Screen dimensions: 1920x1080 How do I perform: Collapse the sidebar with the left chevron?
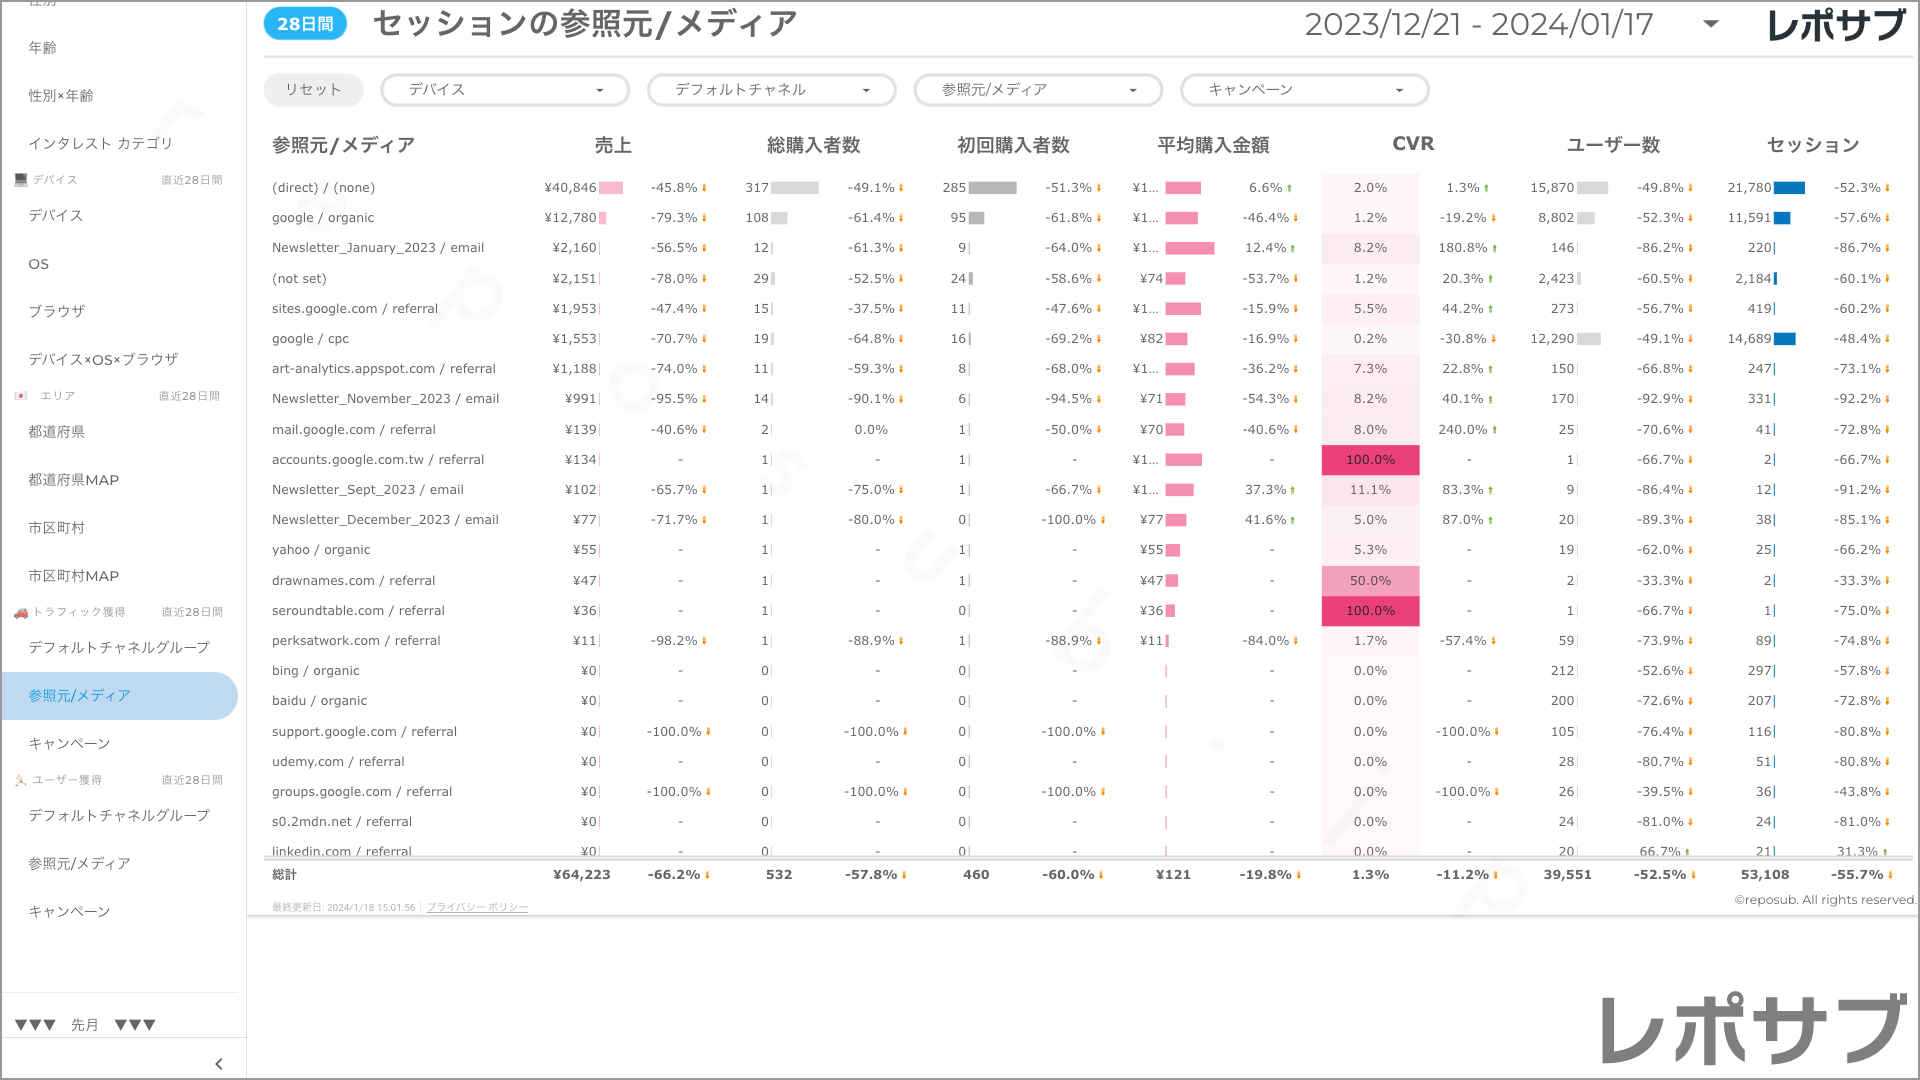click(x=219, y=1064)
